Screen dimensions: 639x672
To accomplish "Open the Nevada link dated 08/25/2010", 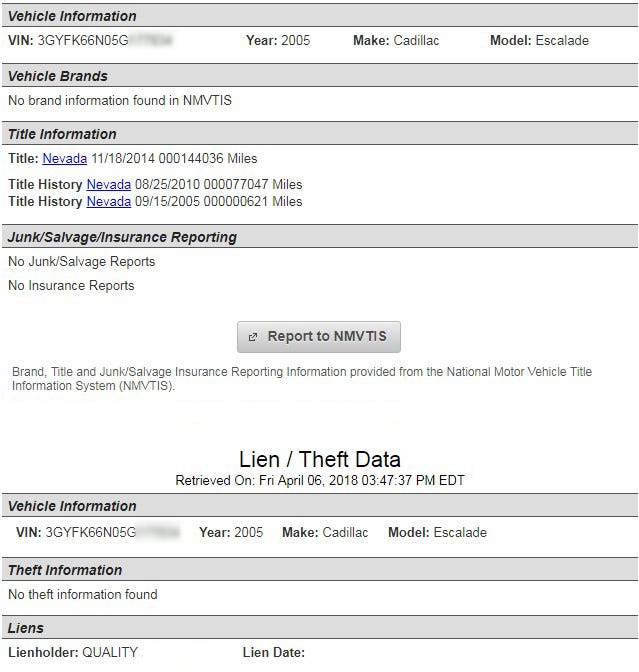I will click(109, 184).
